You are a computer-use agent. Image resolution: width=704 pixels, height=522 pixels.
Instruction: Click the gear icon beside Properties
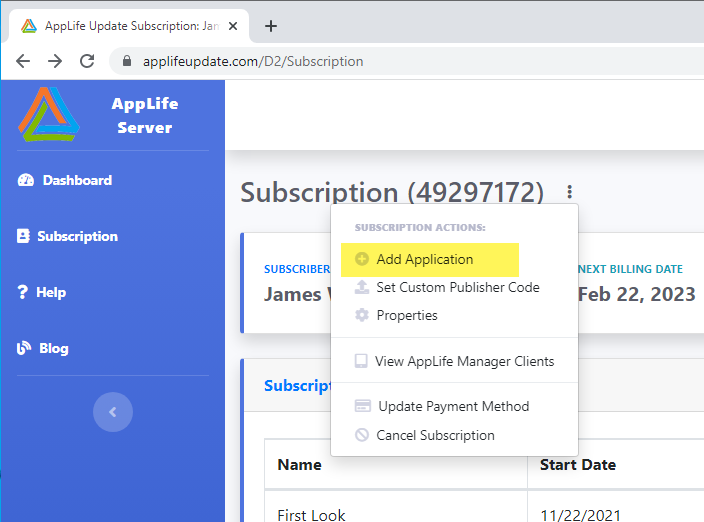362,315
